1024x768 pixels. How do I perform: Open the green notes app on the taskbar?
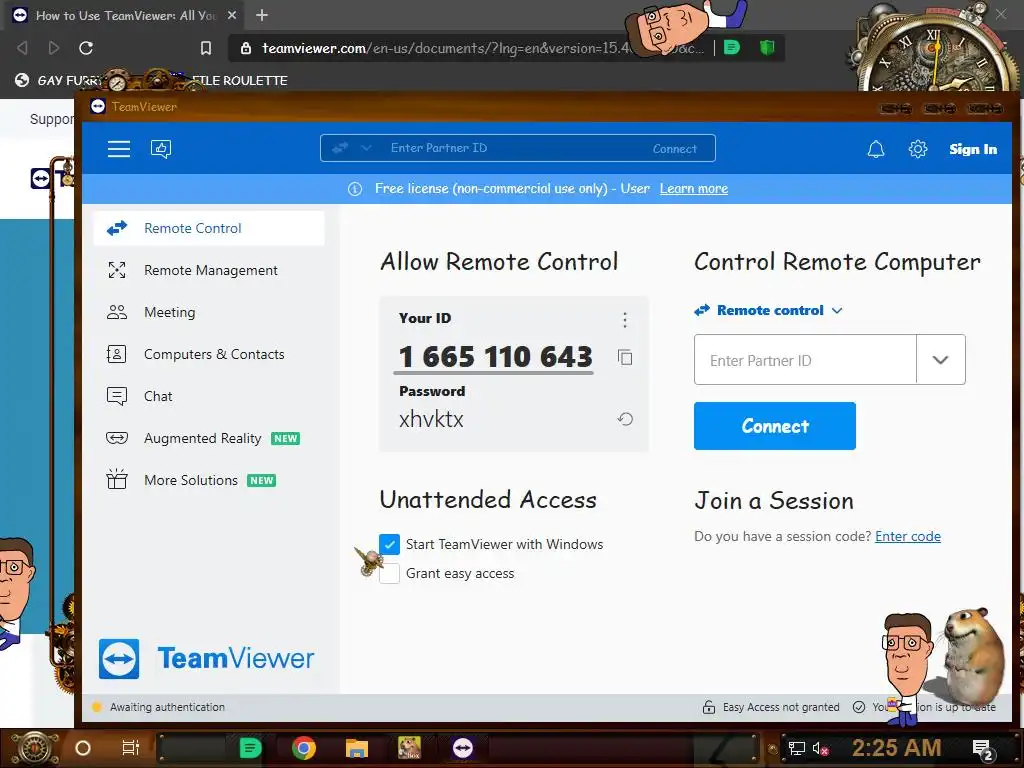click(x=250, y=748)
